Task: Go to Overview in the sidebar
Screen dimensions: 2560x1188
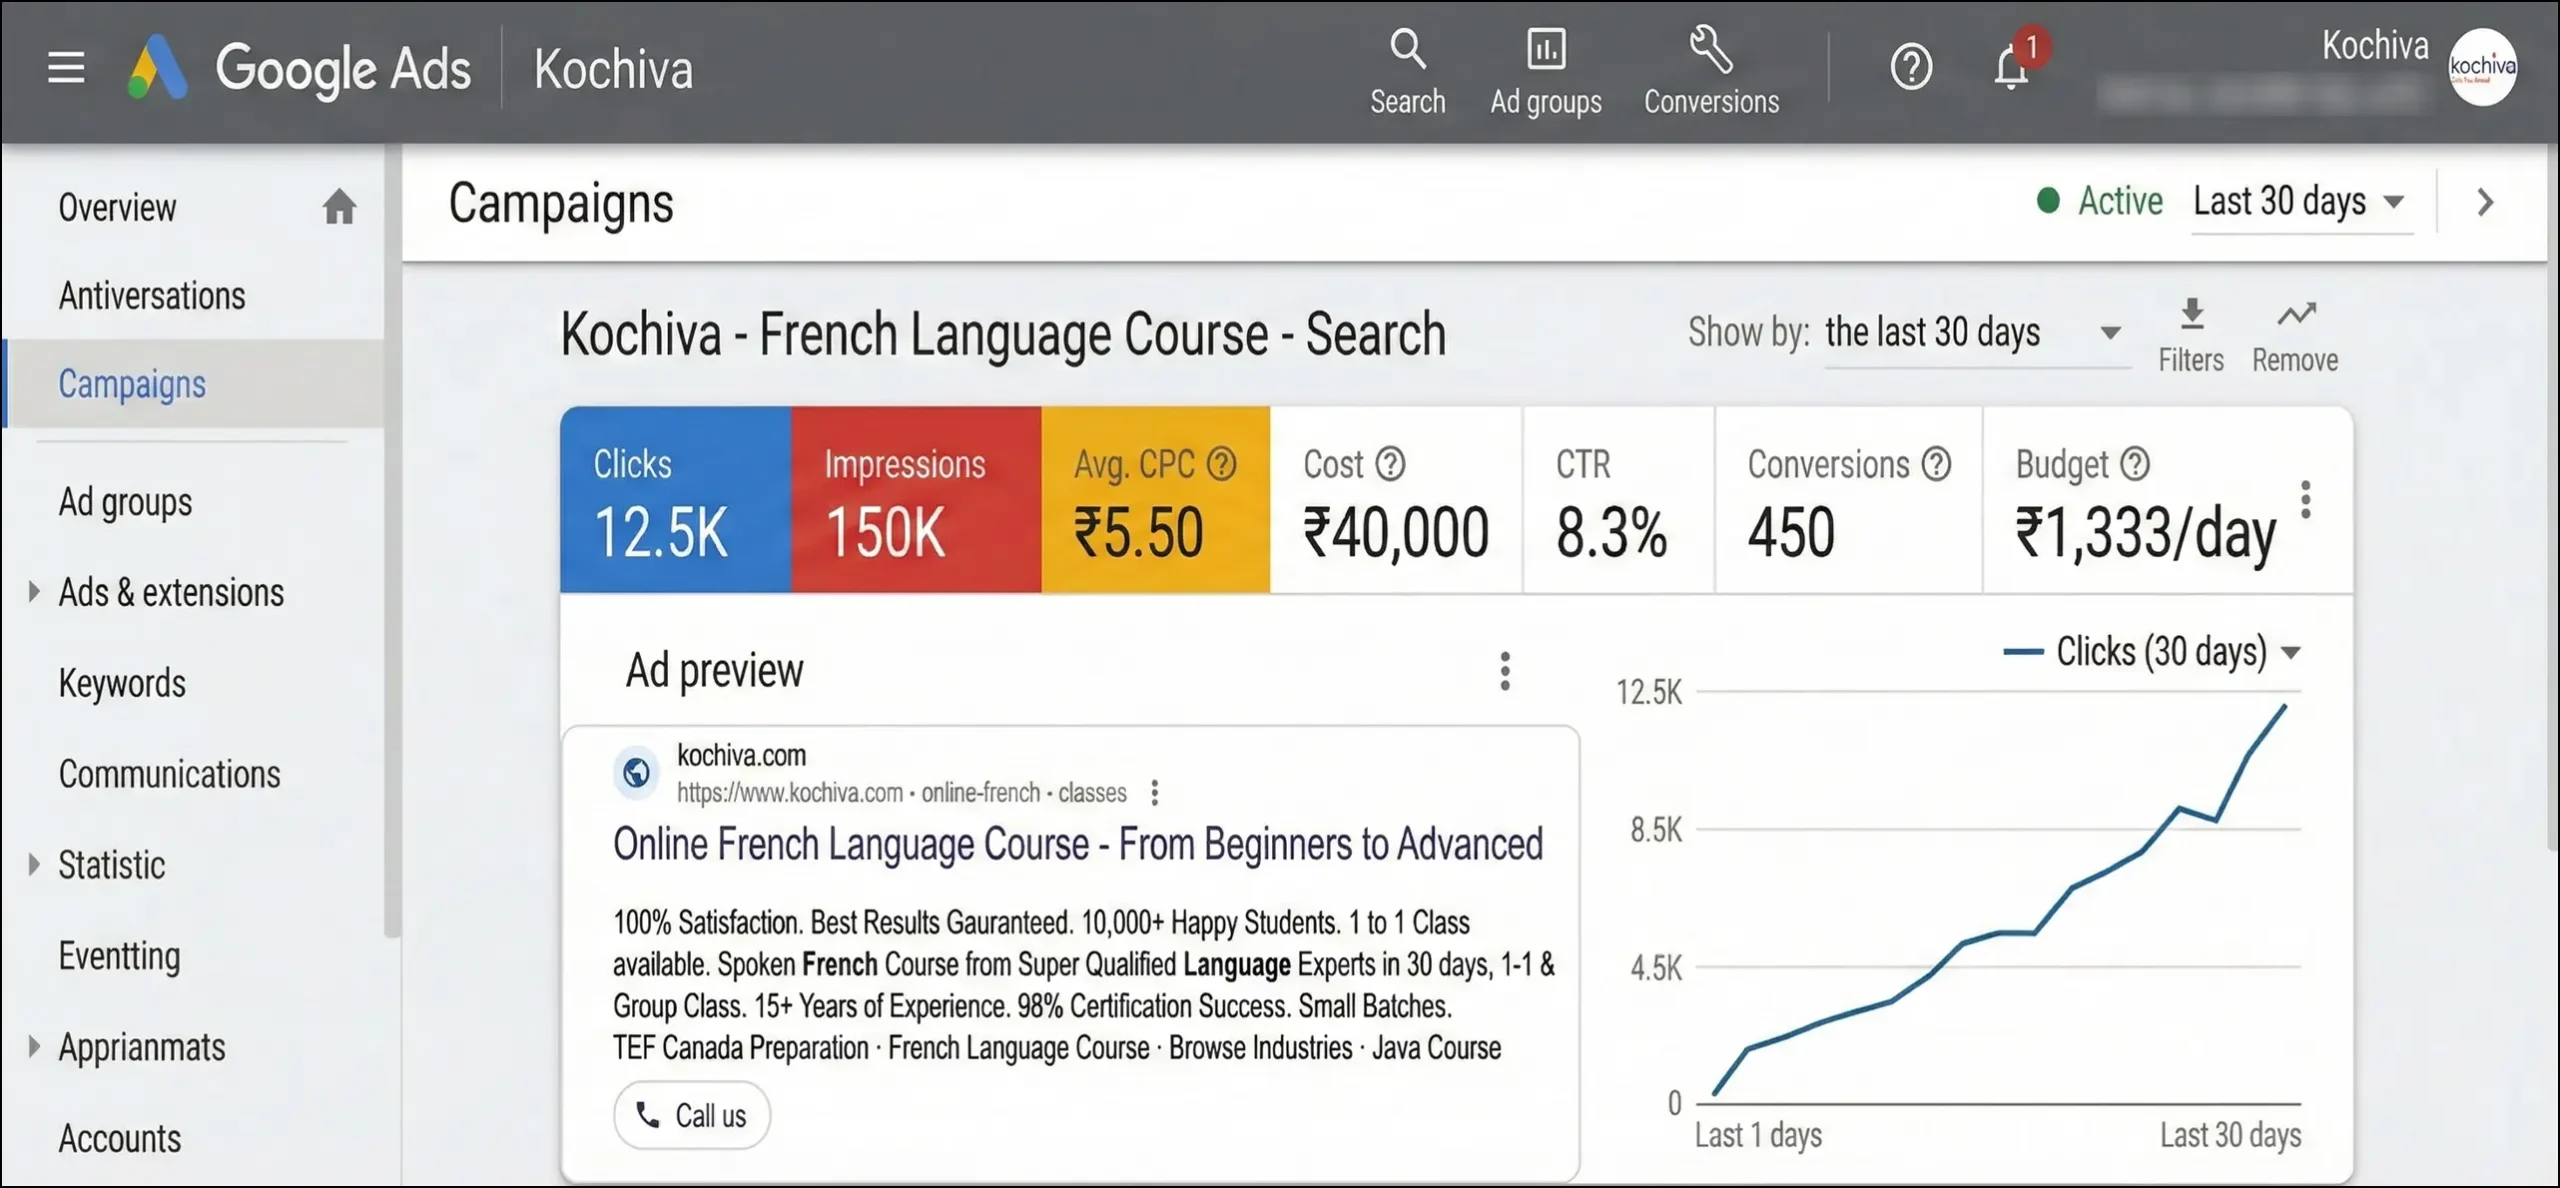Action: (117, 208)
